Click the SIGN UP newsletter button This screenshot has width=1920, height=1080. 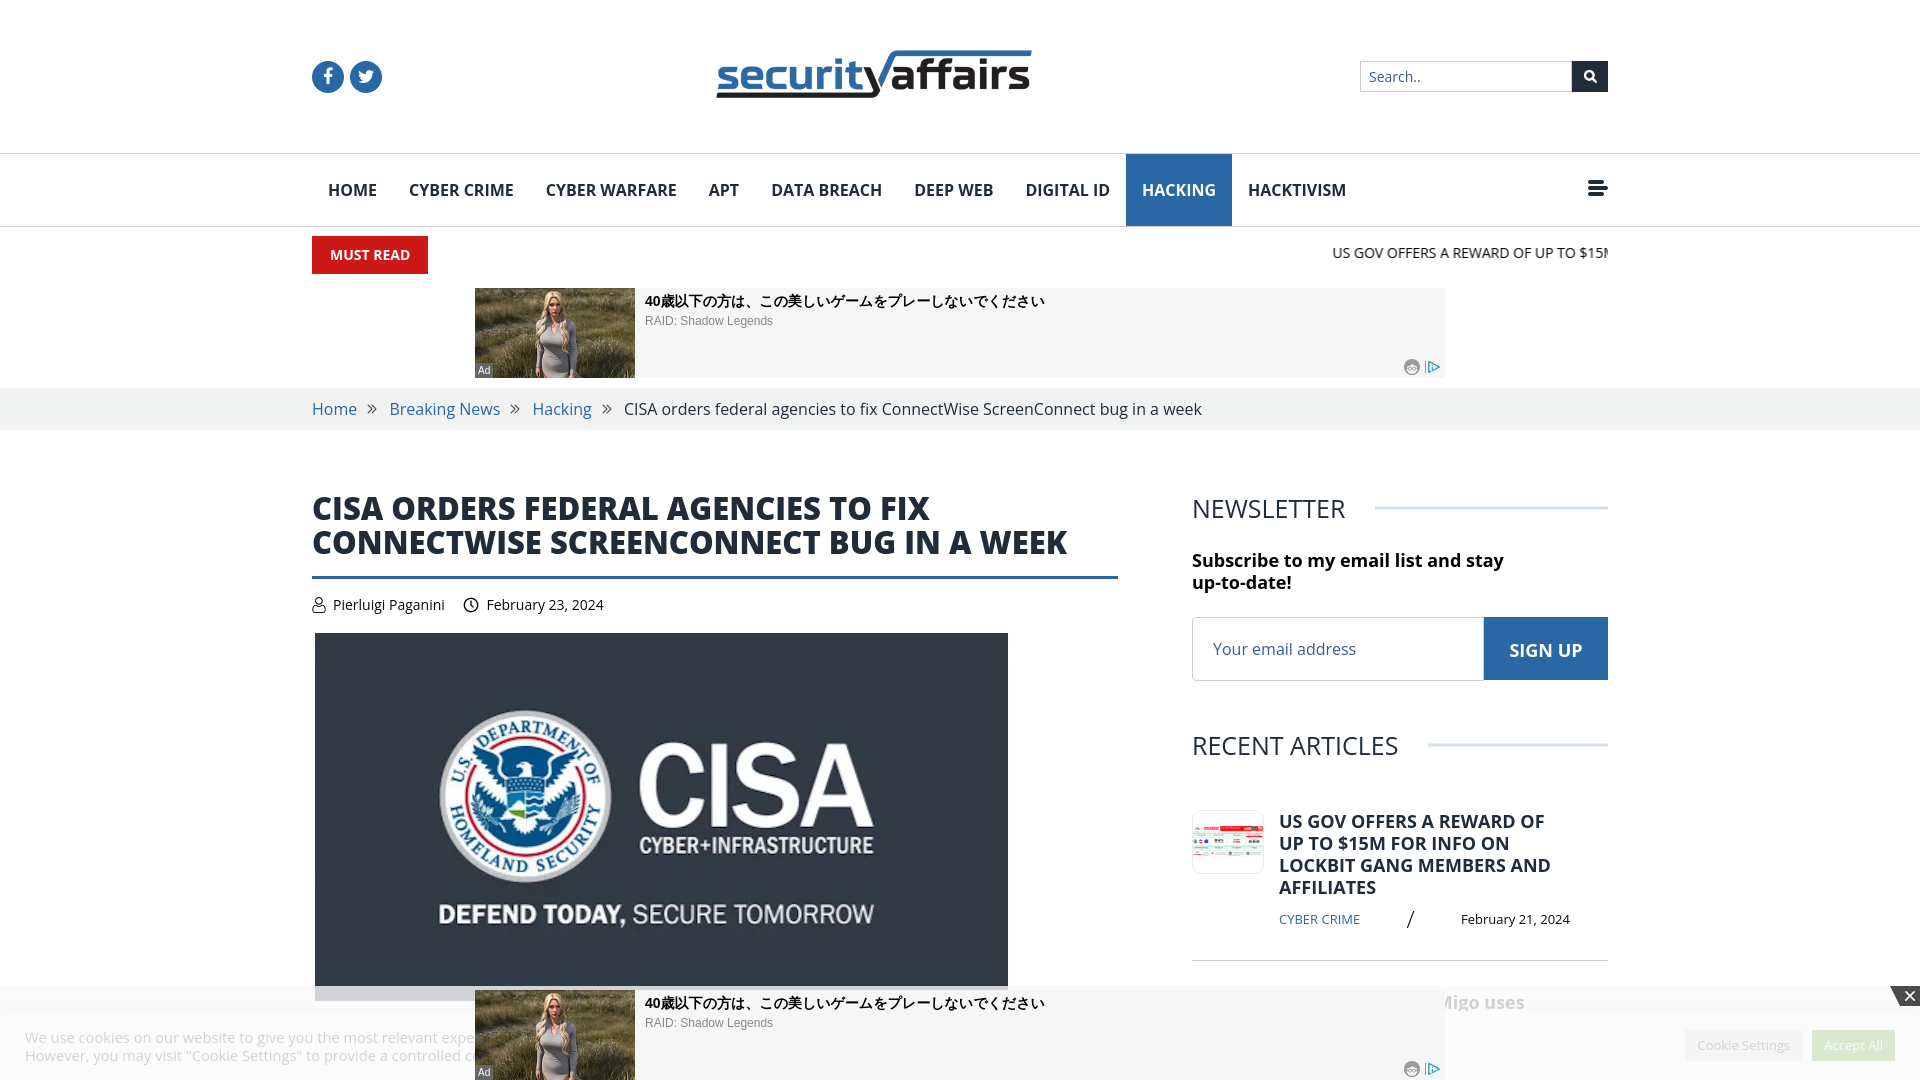point(1545,647)
